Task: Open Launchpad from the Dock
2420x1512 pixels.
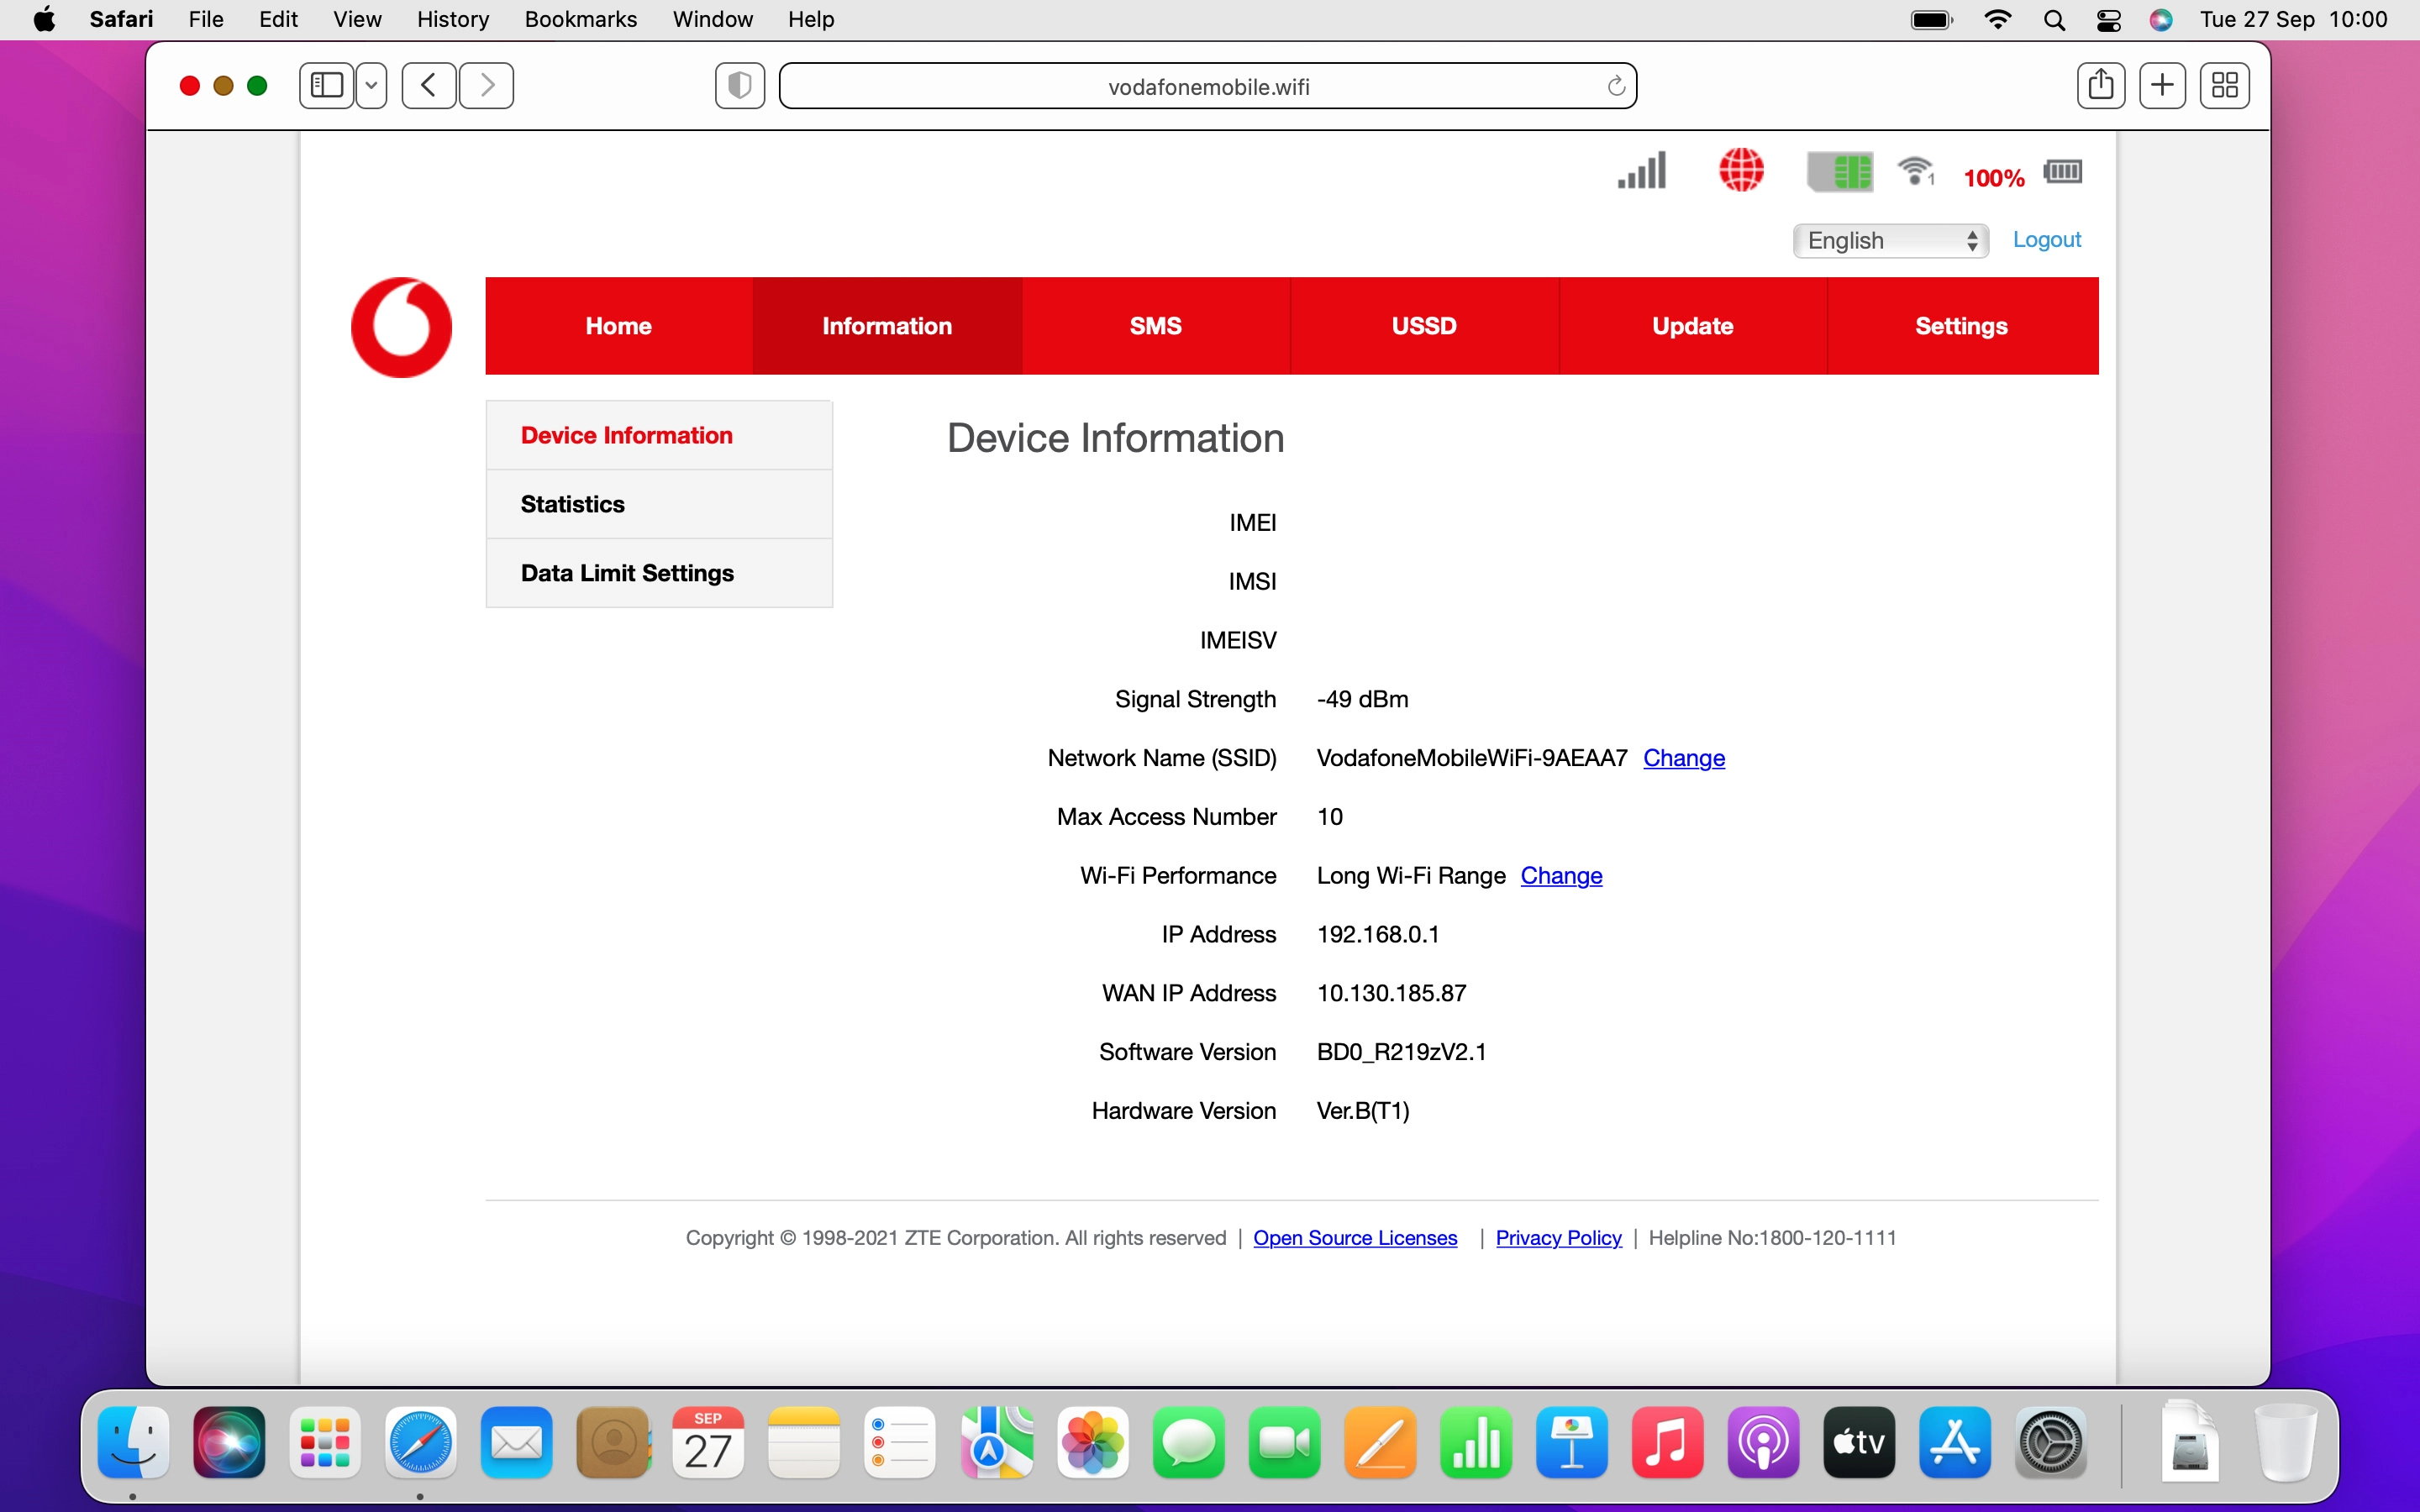Action: click(x=324, y=1442)
